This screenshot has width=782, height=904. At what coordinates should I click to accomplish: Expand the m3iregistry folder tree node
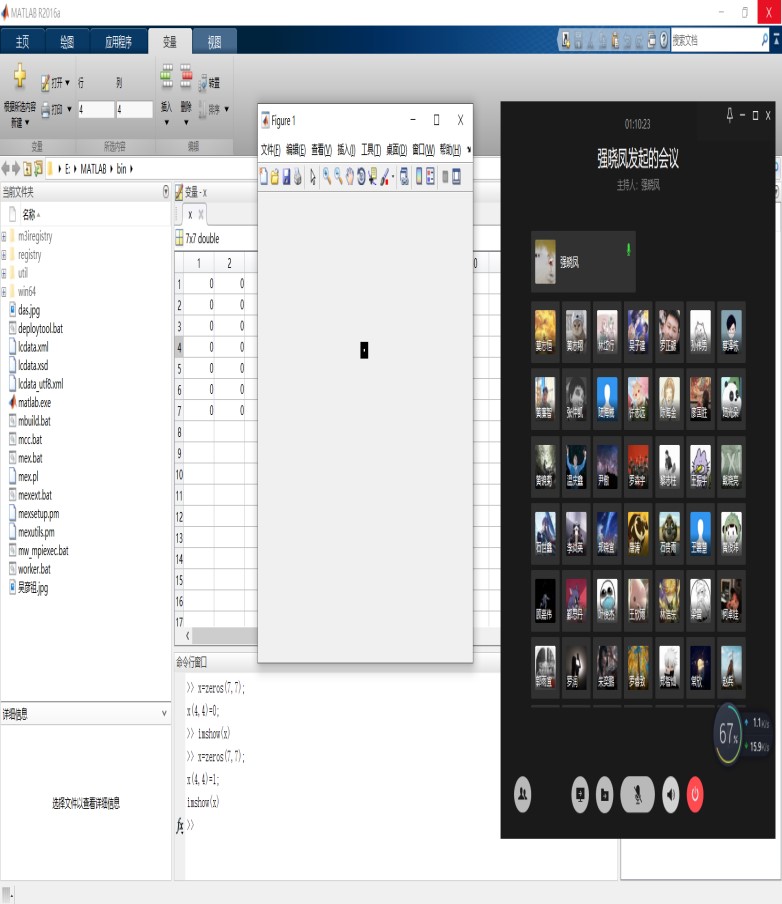coord(5,237)
